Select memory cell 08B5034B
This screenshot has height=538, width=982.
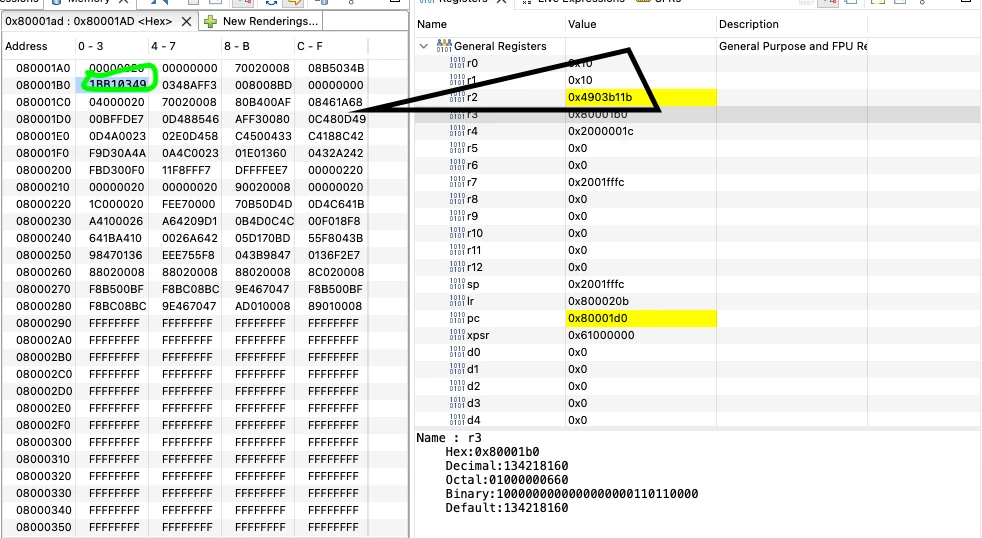click(336, 68)
